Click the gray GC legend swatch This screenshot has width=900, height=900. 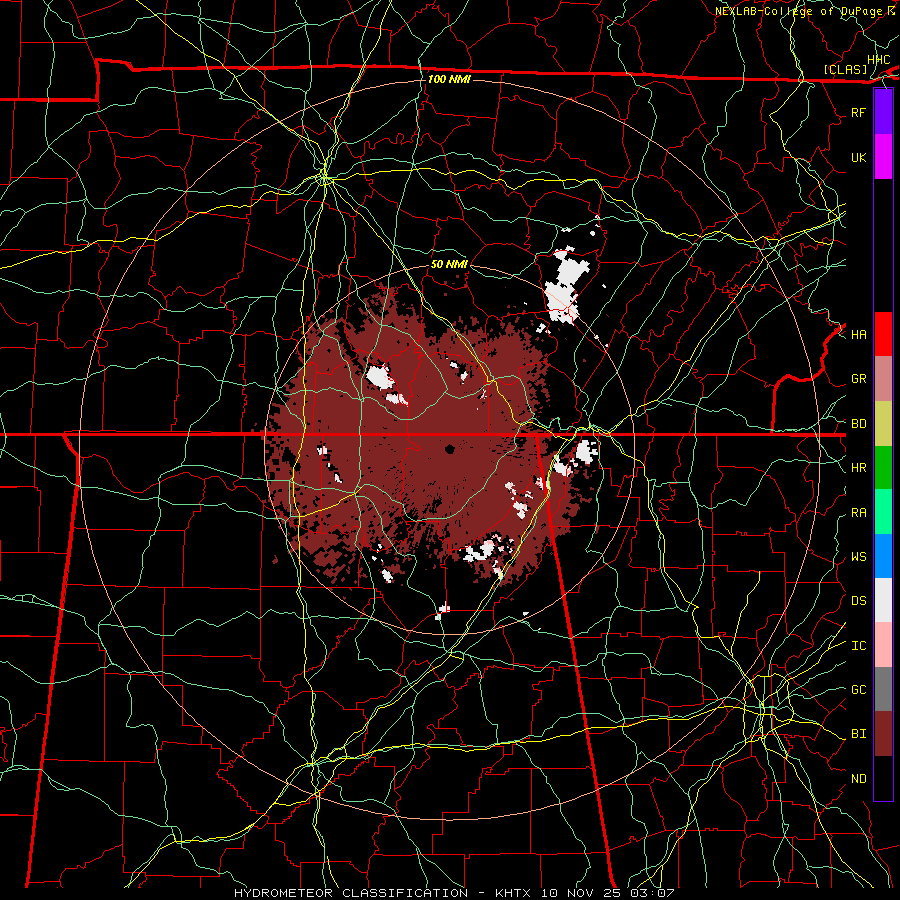883,689
